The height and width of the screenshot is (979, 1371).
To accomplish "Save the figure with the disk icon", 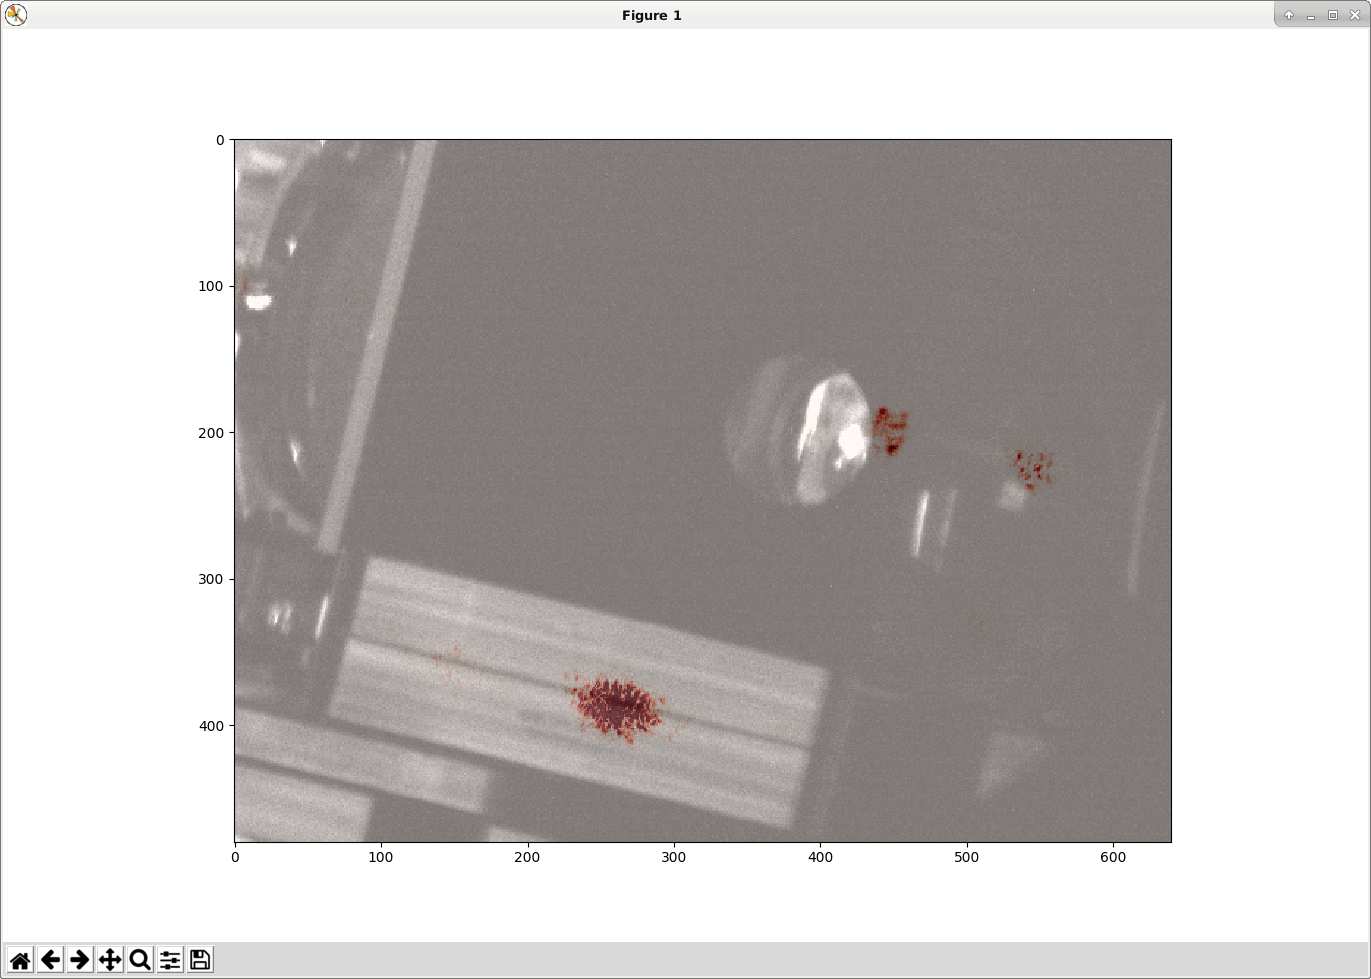I will 200,960.
